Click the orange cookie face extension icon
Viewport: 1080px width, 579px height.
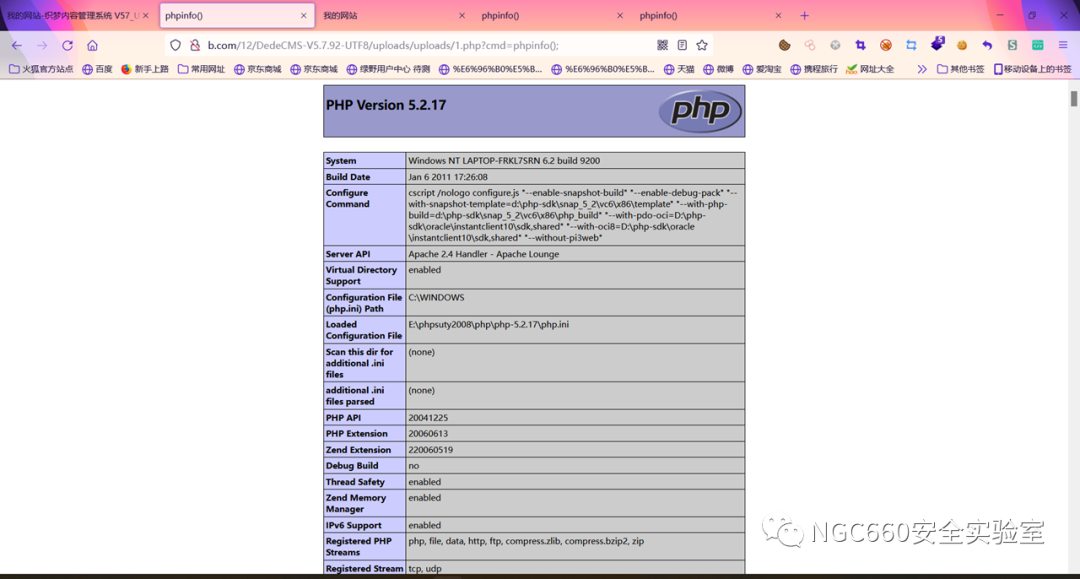(962, 45)
